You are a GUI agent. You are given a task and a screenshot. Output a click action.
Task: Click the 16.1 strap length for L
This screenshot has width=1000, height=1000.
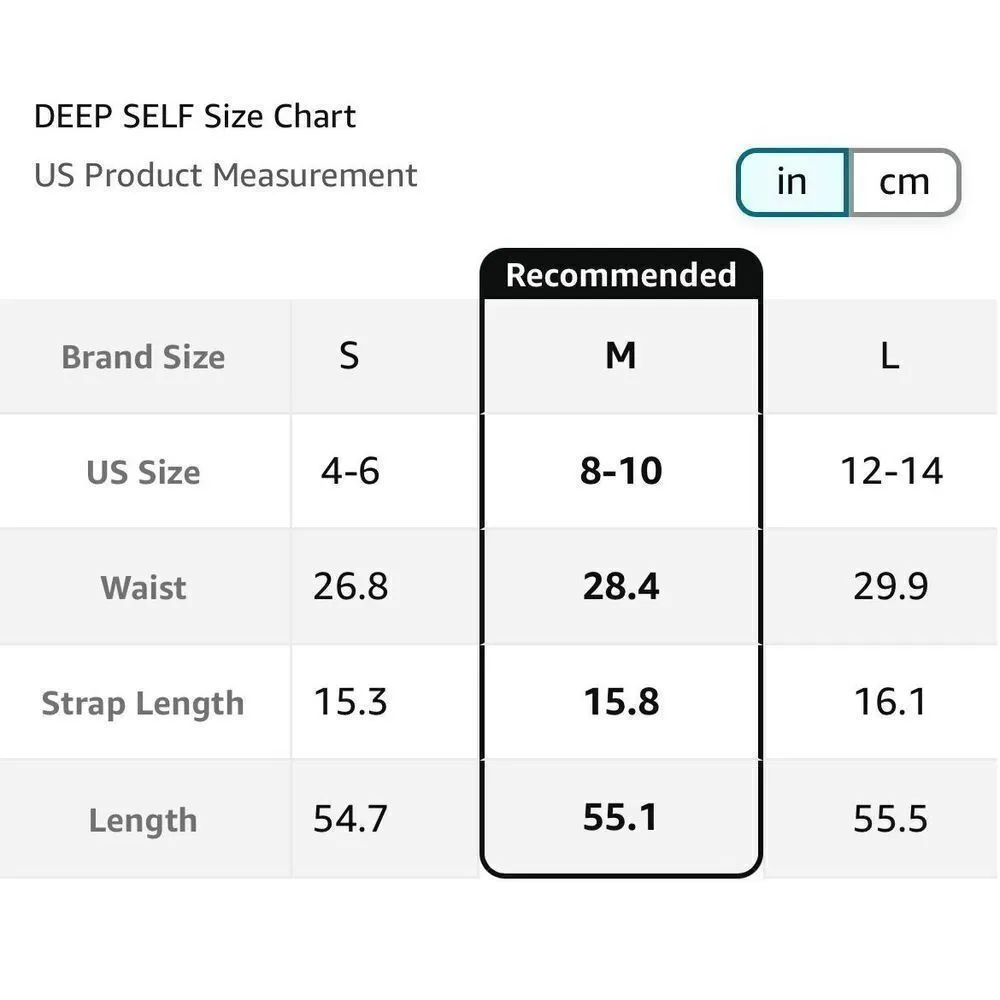tap(890, 702)
